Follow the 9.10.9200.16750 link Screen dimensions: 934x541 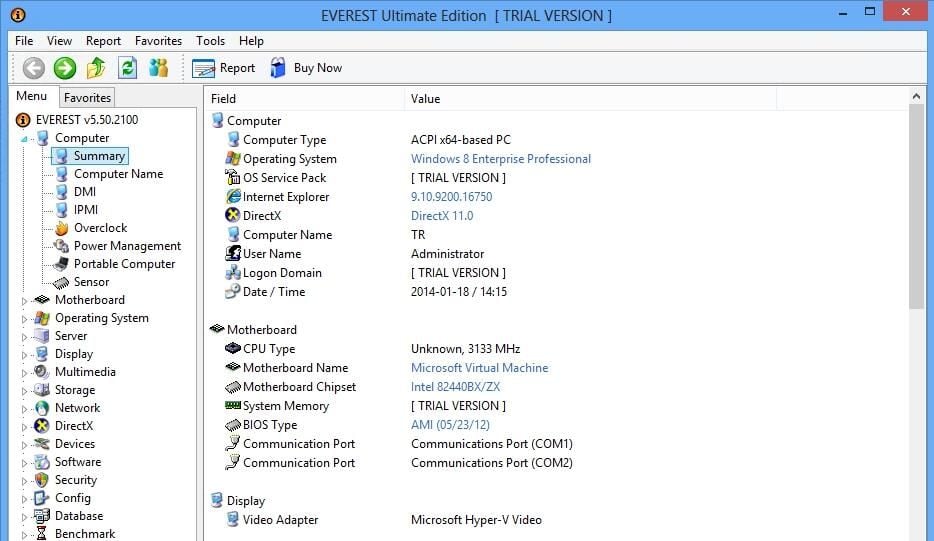[452, 197]
